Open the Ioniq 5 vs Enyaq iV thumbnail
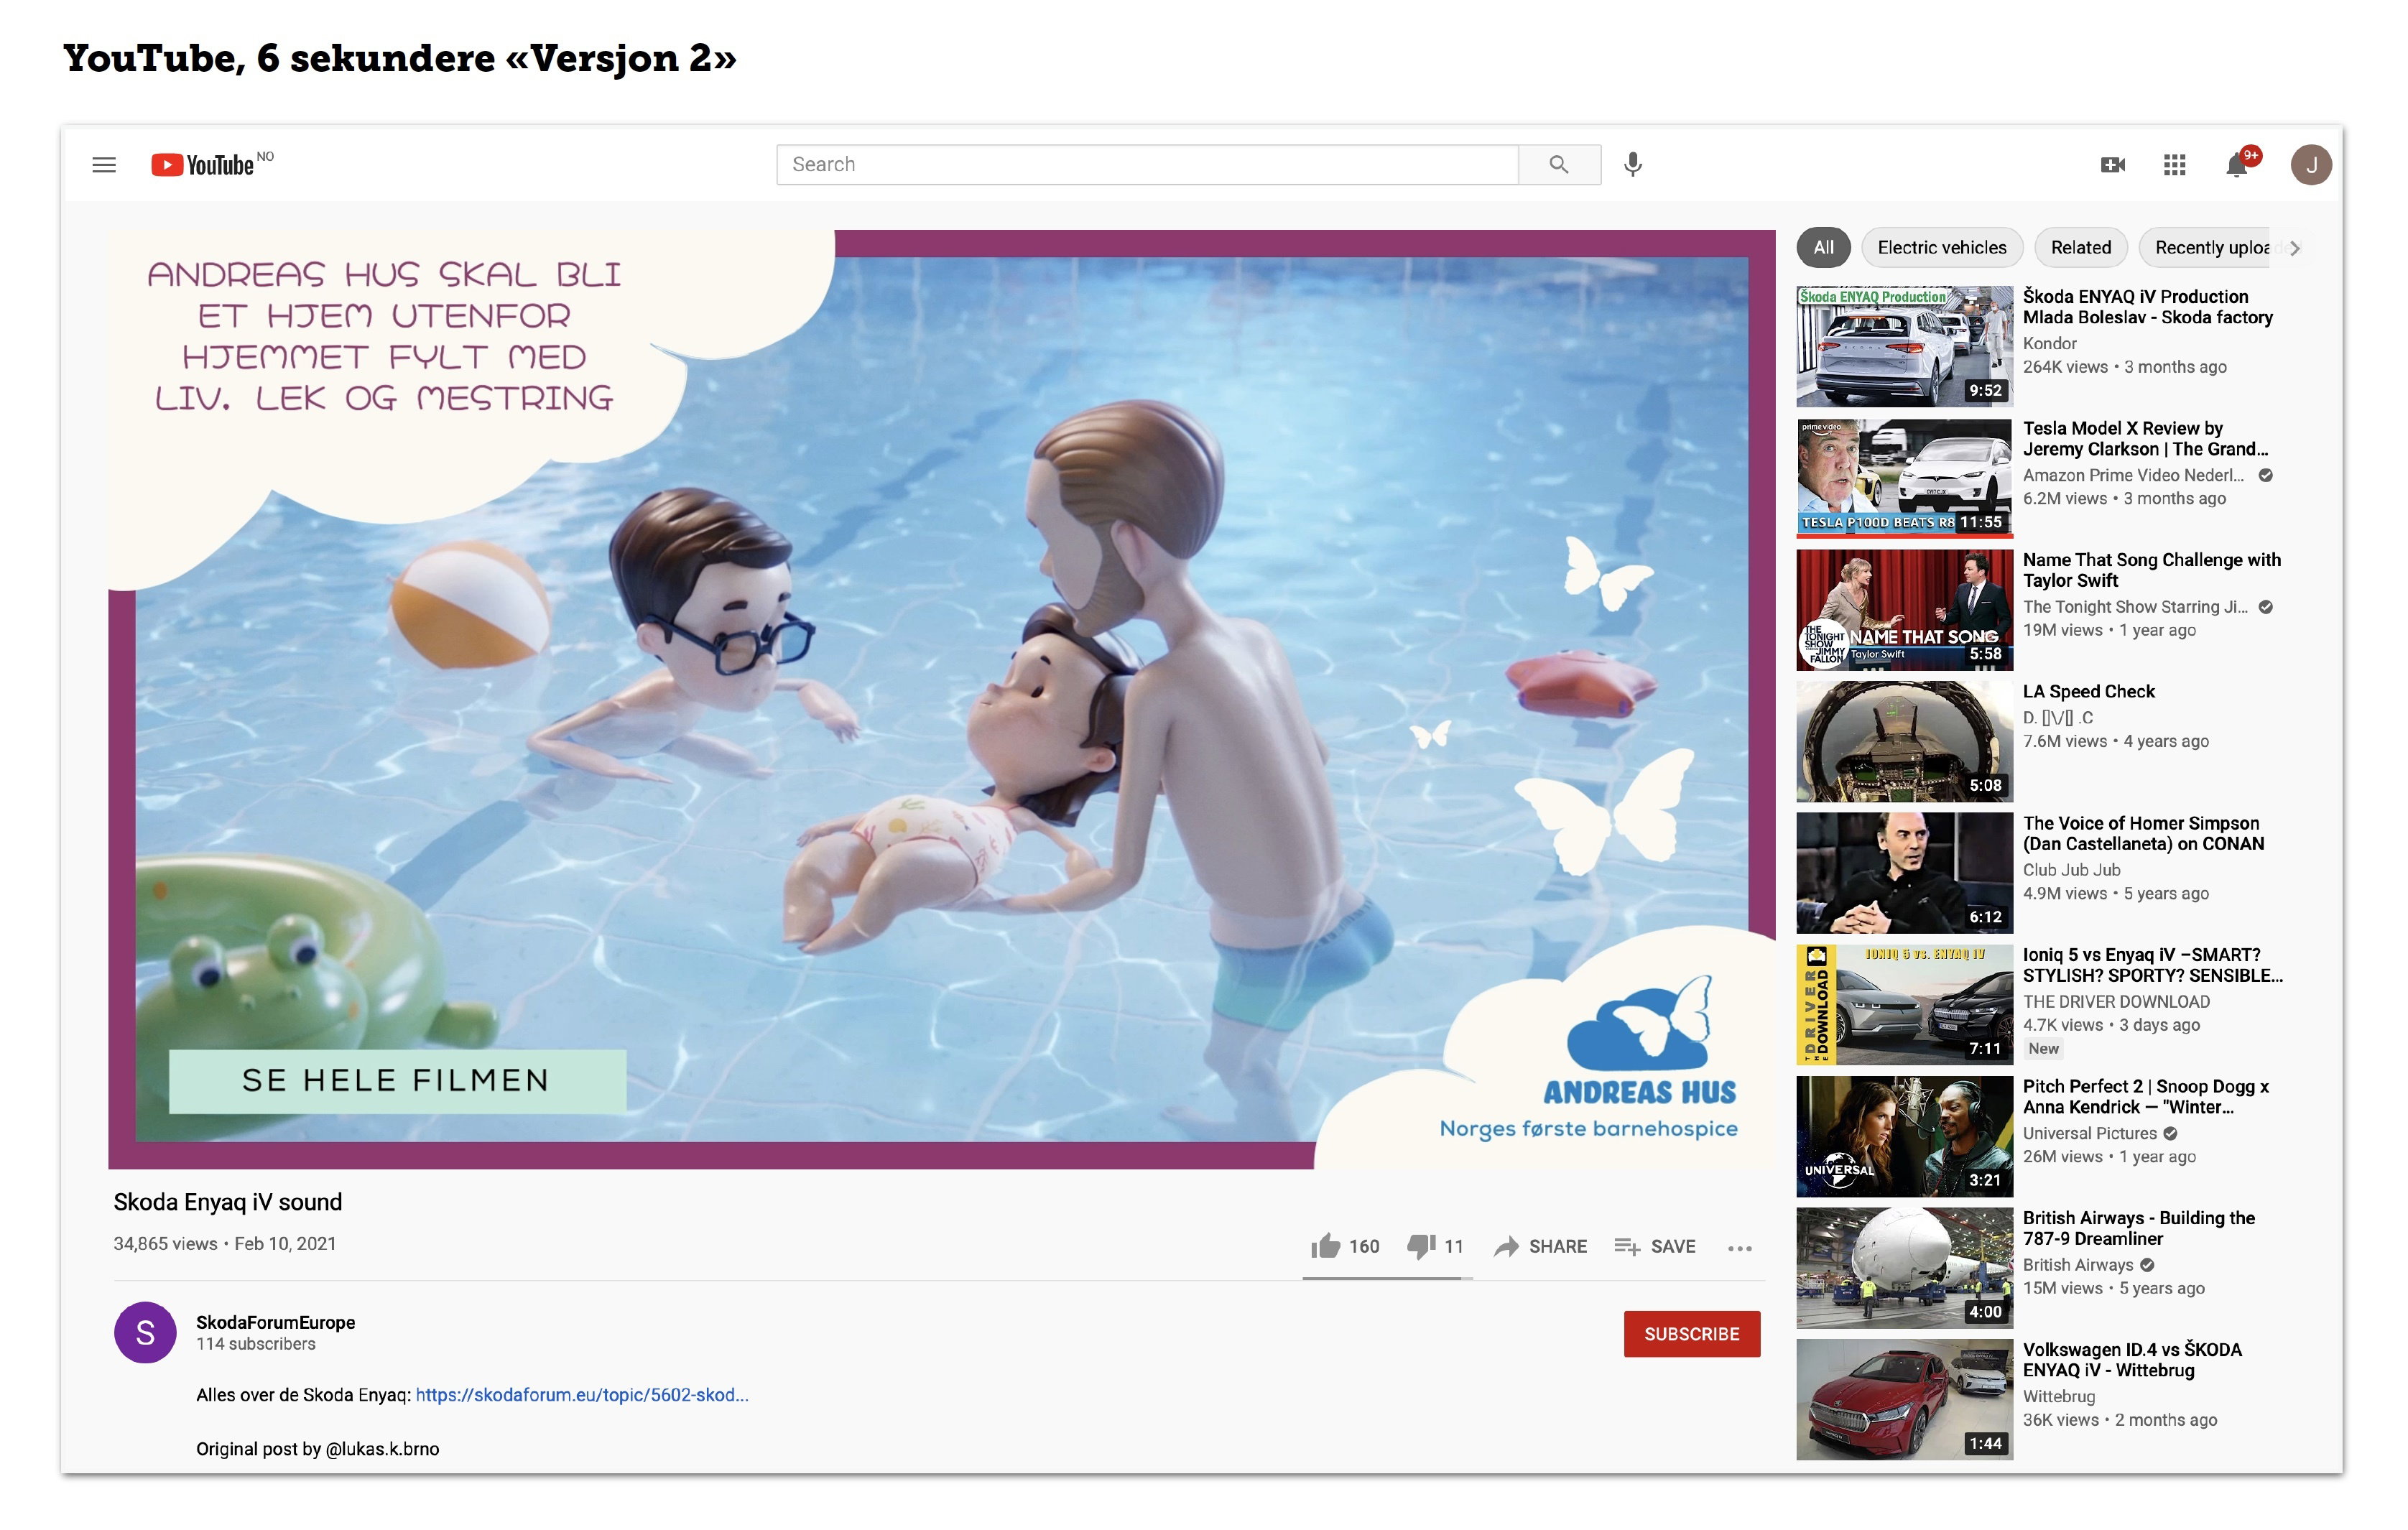 coord(1904,1005)
